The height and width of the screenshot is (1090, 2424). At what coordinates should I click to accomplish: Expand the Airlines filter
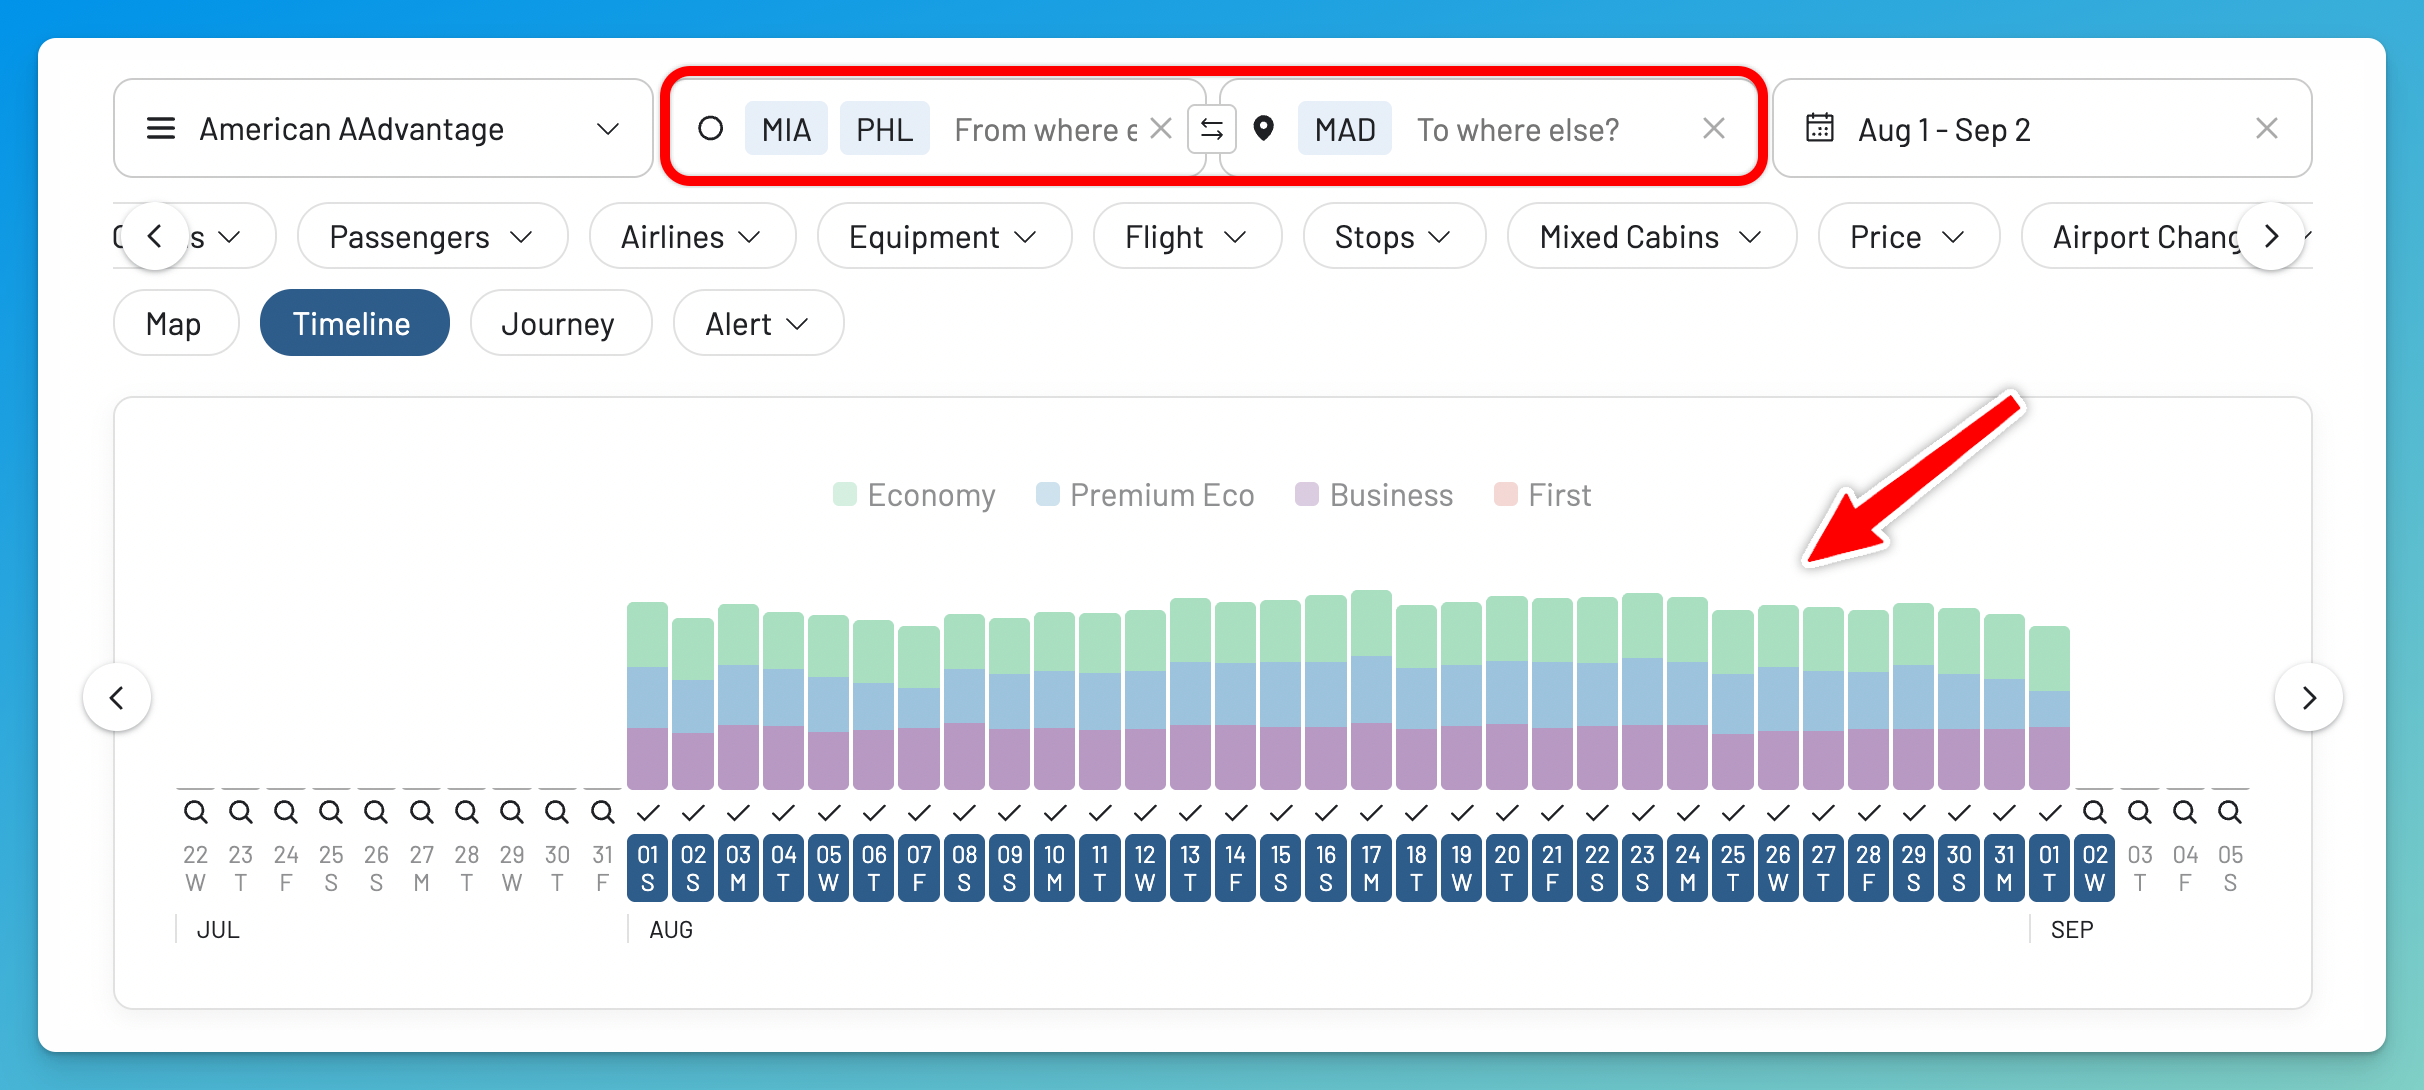[692, 236]
